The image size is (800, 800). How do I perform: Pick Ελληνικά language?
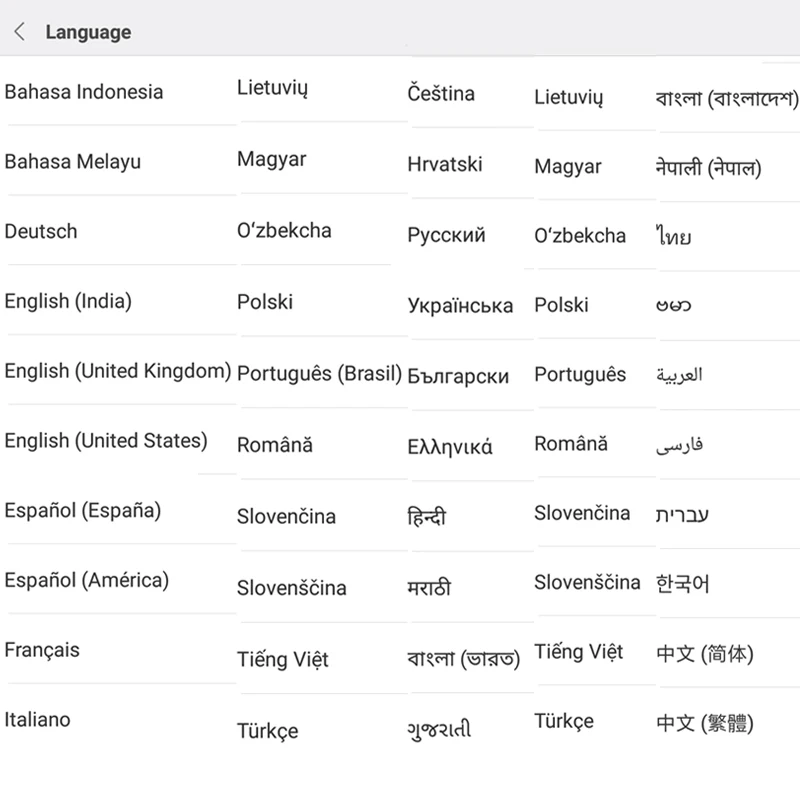coord(449,447)
